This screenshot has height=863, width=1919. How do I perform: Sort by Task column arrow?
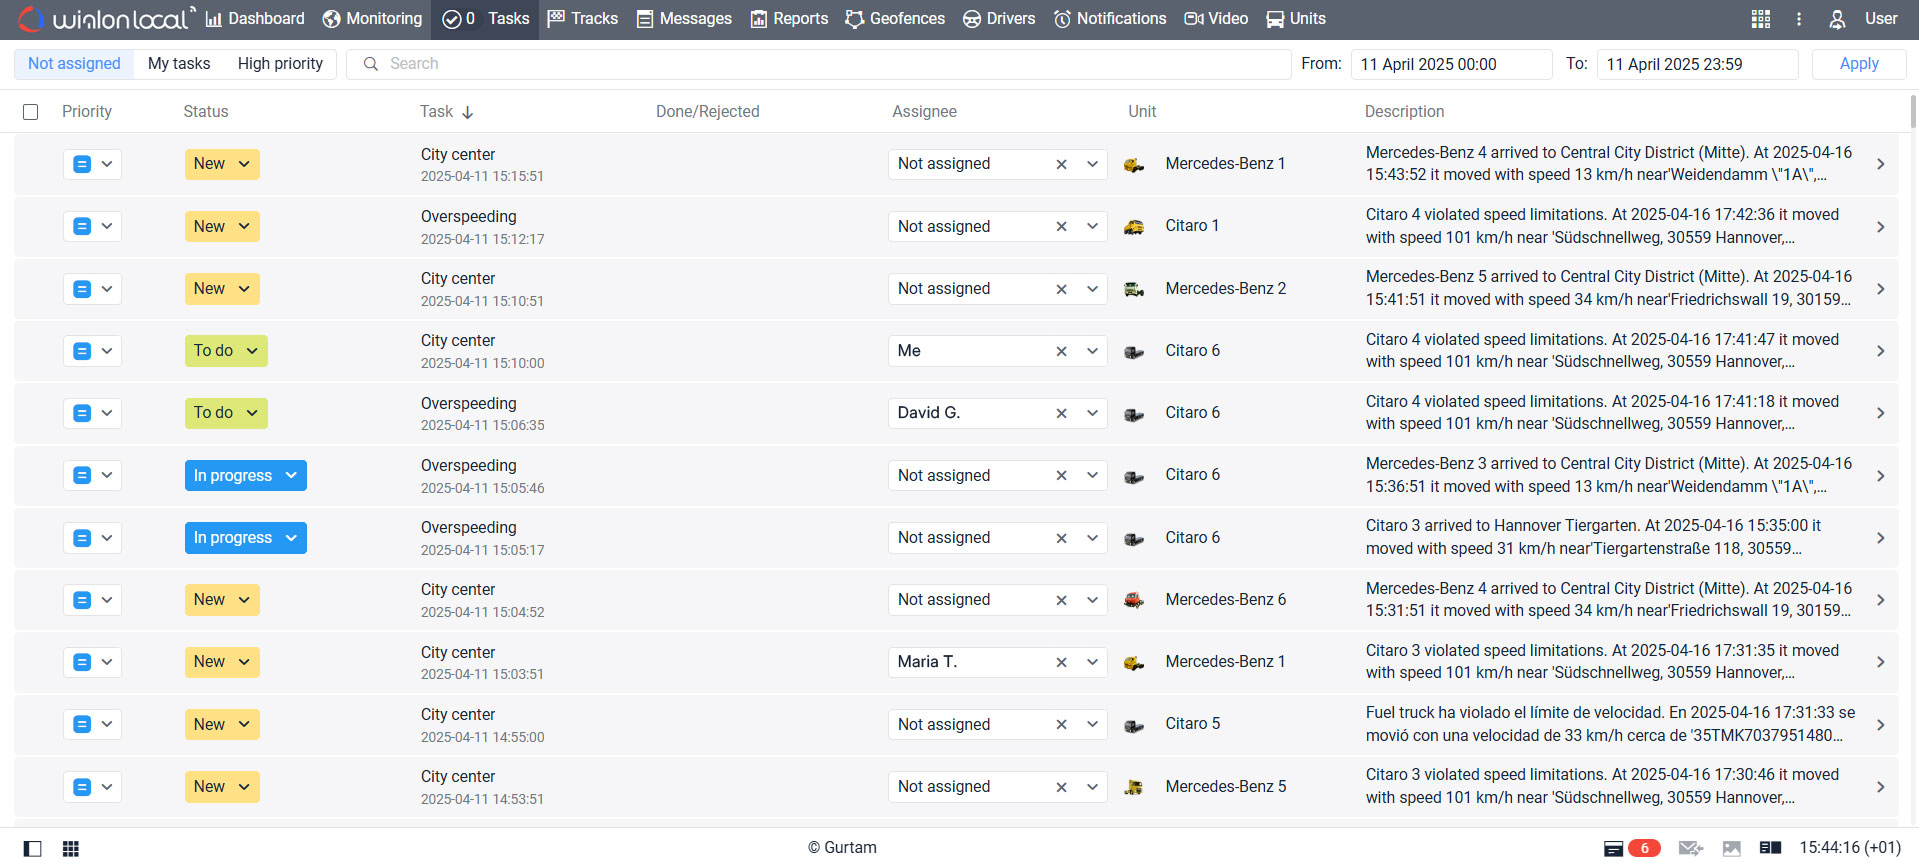click(x=467, y=112)
